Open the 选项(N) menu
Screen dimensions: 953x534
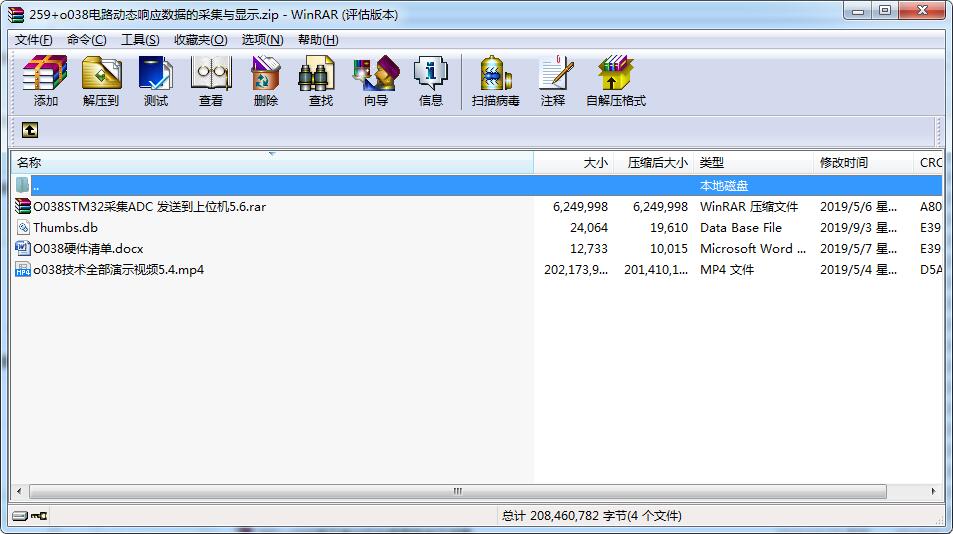click(263, 39)
